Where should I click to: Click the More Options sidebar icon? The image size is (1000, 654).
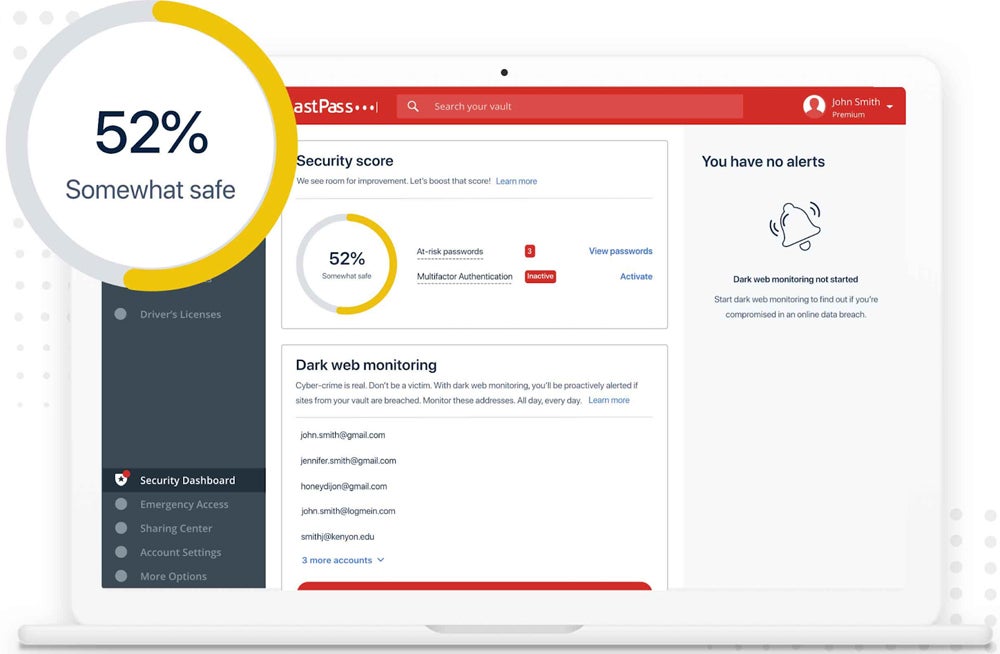121,576
